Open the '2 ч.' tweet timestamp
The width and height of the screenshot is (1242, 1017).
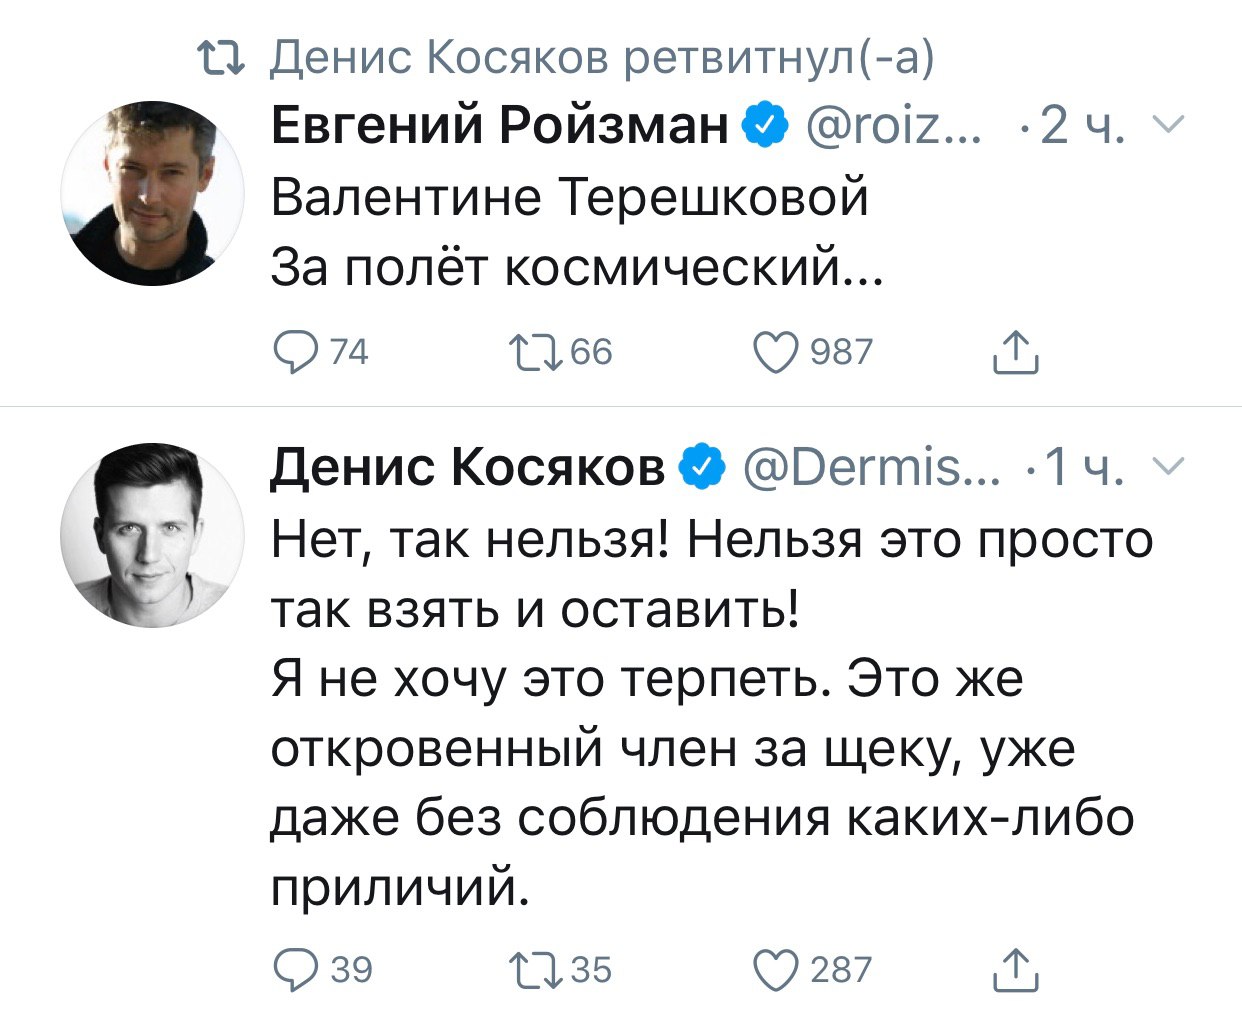point(1082,126)
